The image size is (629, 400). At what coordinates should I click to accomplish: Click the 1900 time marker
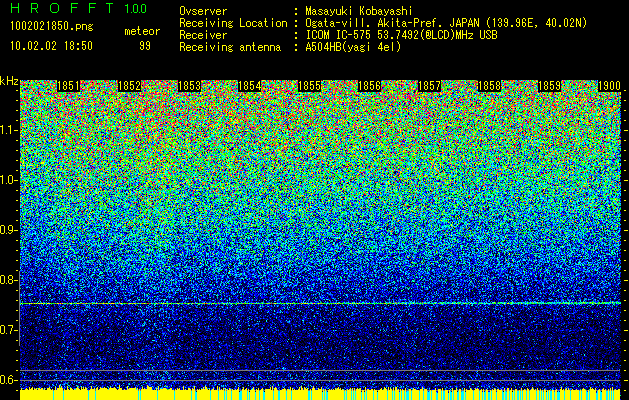[x=609, y=86]
